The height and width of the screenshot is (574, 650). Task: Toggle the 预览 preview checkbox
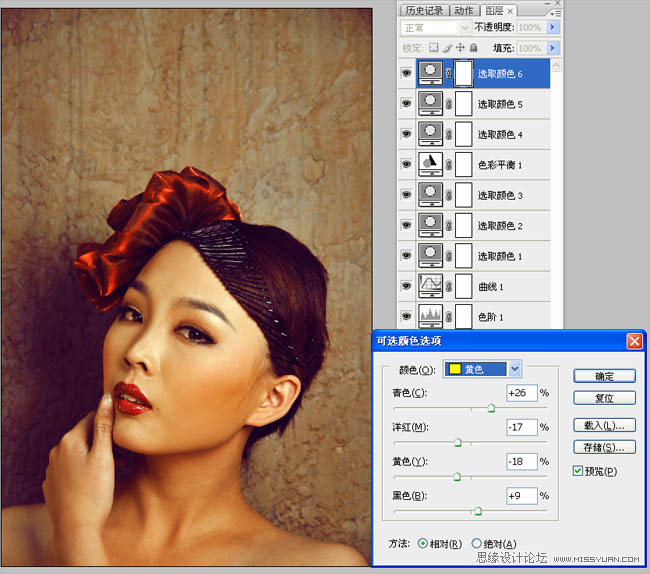579,471
